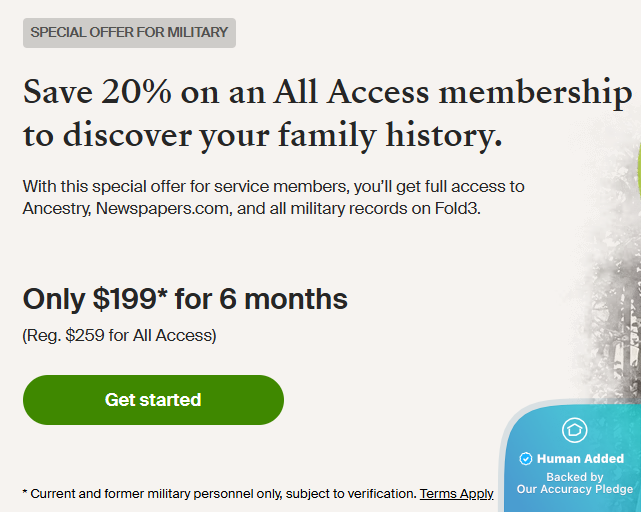Click the house icon in the pledge badge
641x512 pixels.
coord(575,431)
